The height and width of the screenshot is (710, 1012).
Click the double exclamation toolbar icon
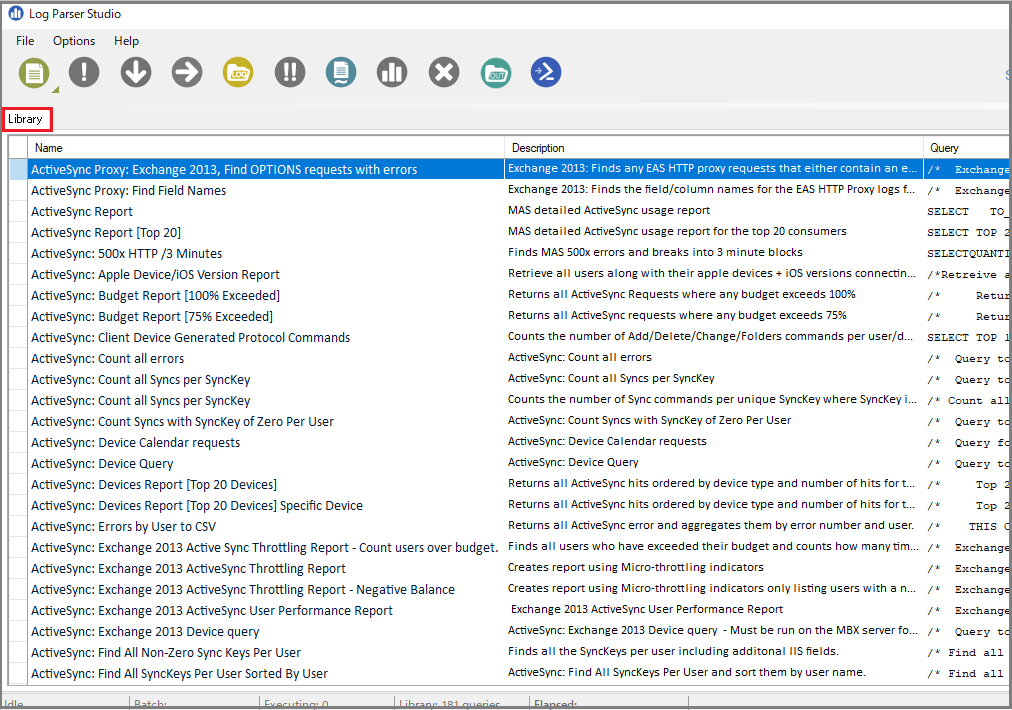coord(290,72)
